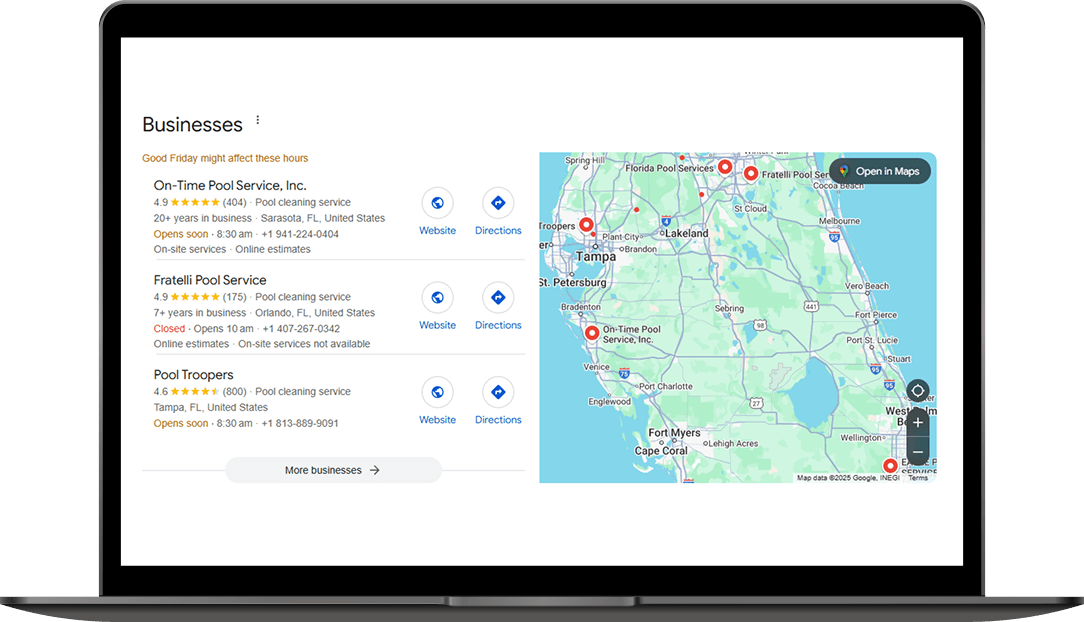Click the 'Fort Myers' label on the map
Screen dimensions: 1084x622
point(674,433)
